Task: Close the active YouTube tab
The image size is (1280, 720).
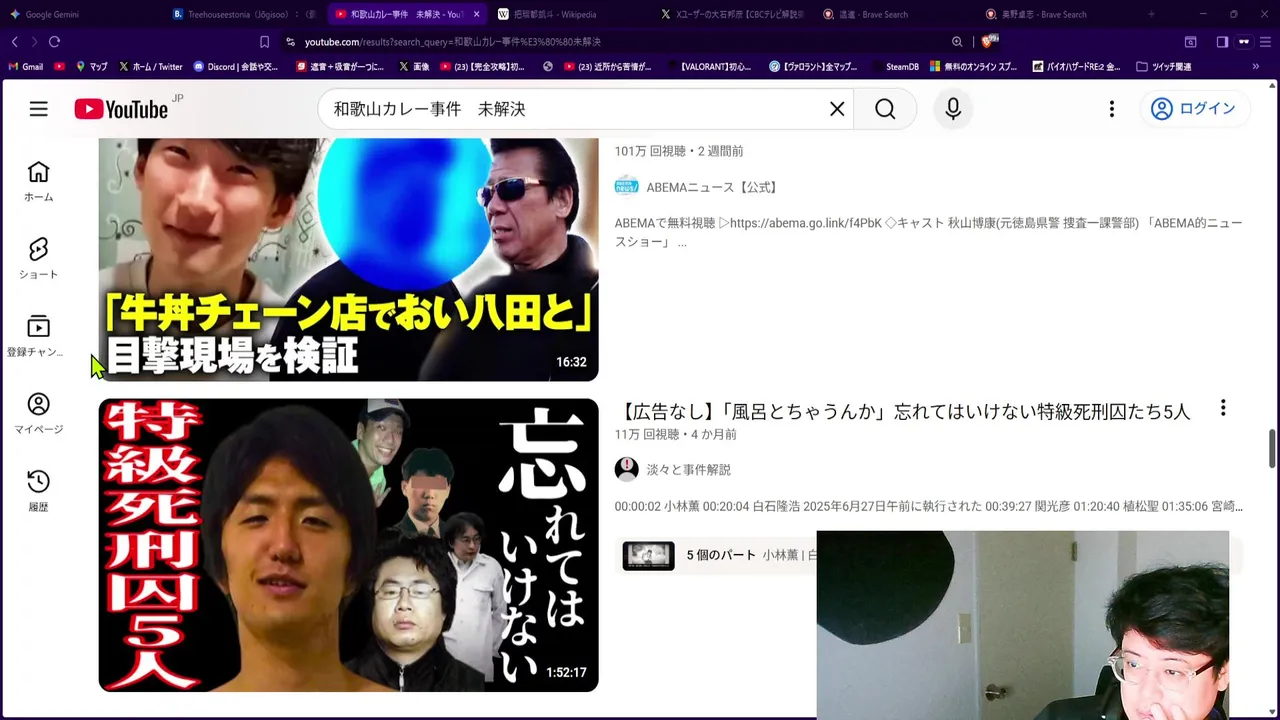Action: click(476, 14)
